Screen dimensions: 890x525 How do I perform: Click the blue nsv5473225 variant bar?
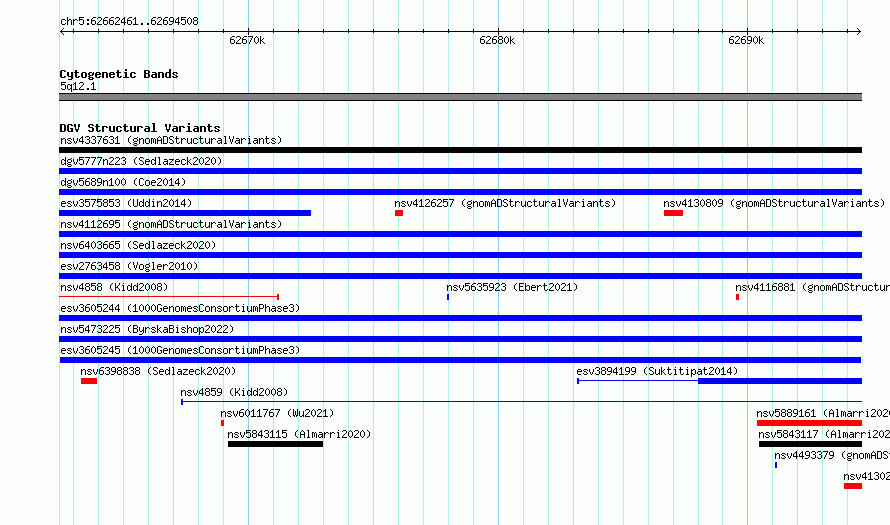(460, 339)
